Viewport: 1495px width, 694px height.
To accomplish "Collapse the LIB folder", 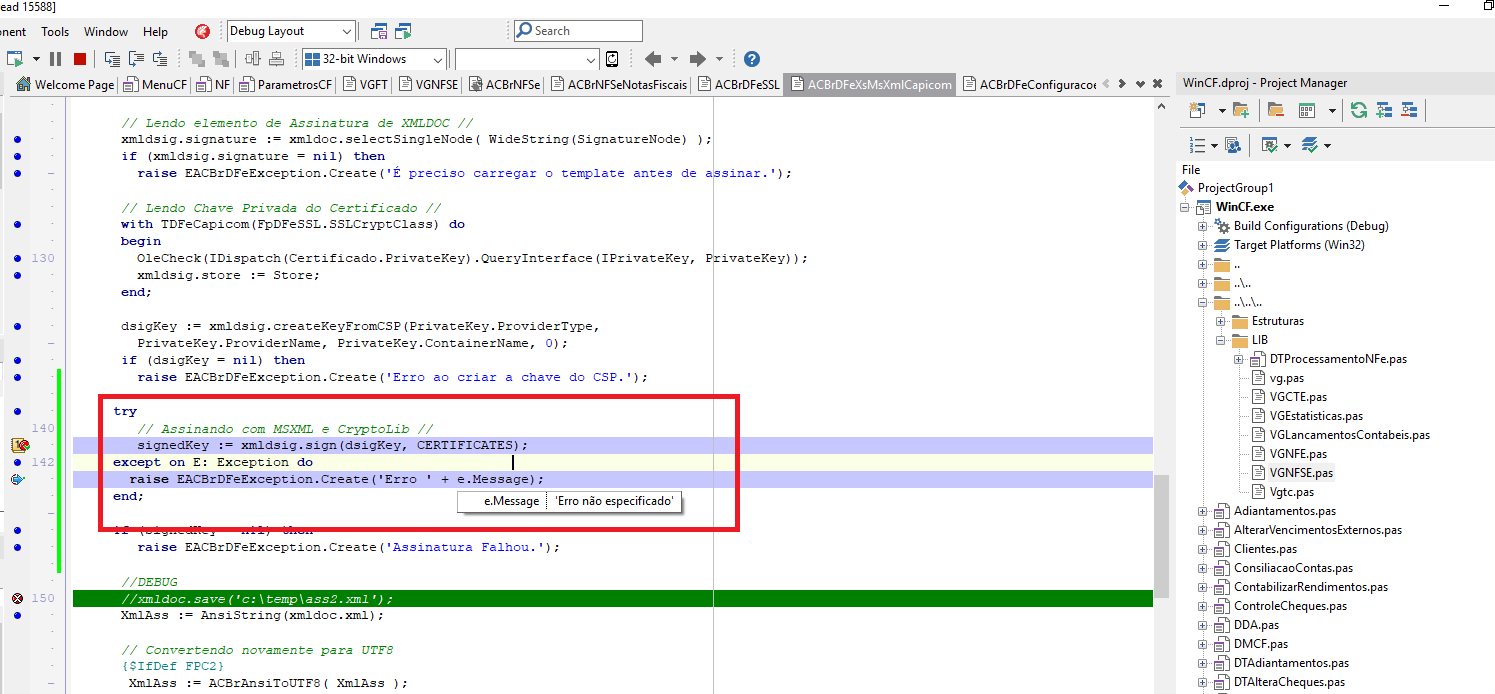I will 1221,340.
